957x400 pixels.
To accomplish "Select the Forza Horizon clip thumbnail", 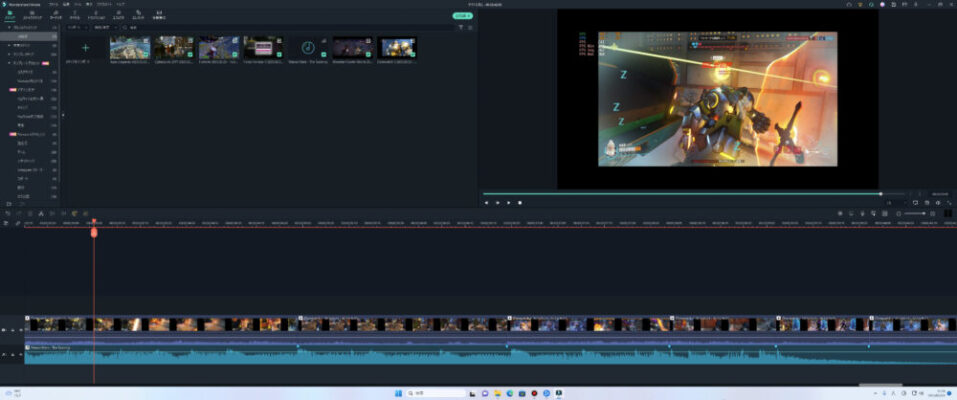I will (x=264, y=48).
